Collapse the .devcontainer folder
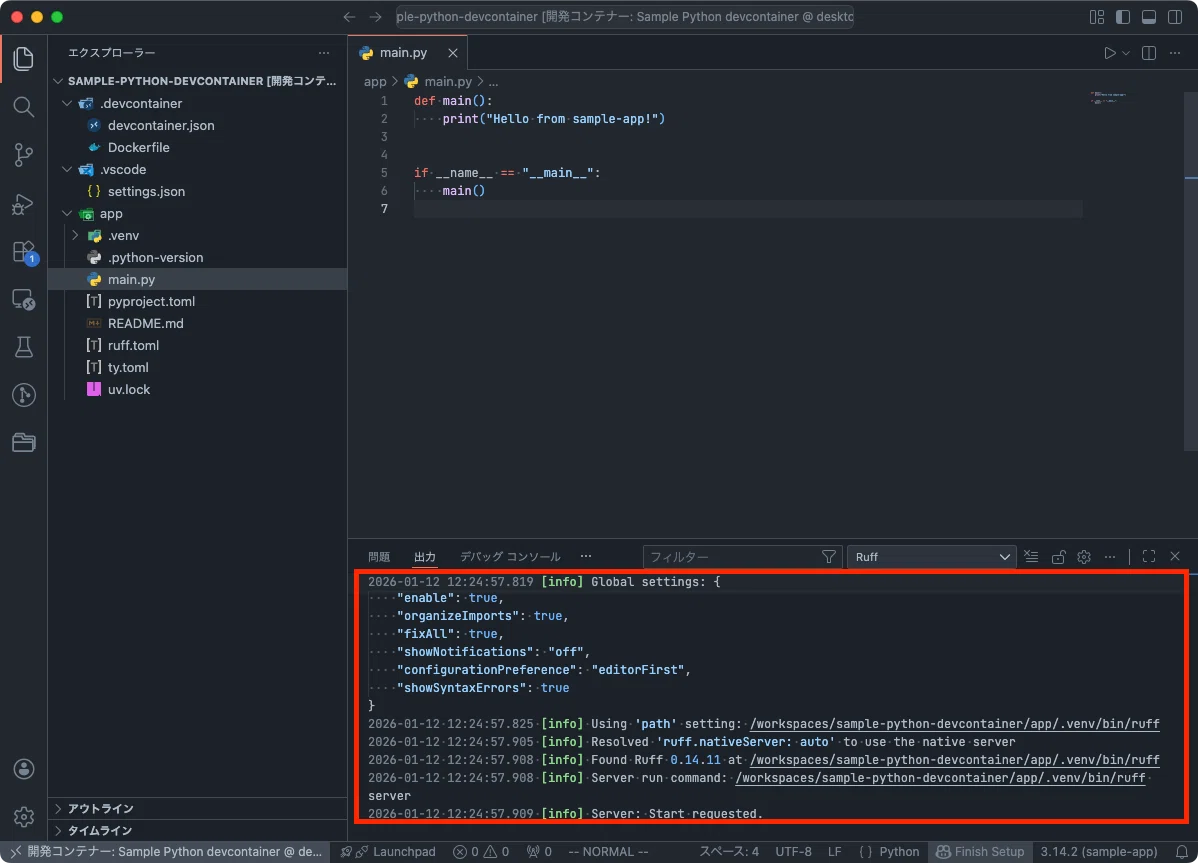The width and height of the screenshot is (1198, 863). [x=67, y=103]
